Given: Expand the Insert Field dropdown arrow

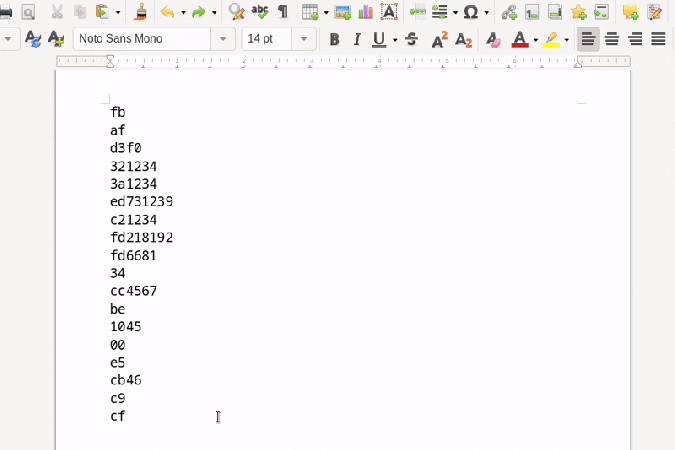Looking at the screenshot, I should pyautogui.click(x=455, y=13).
